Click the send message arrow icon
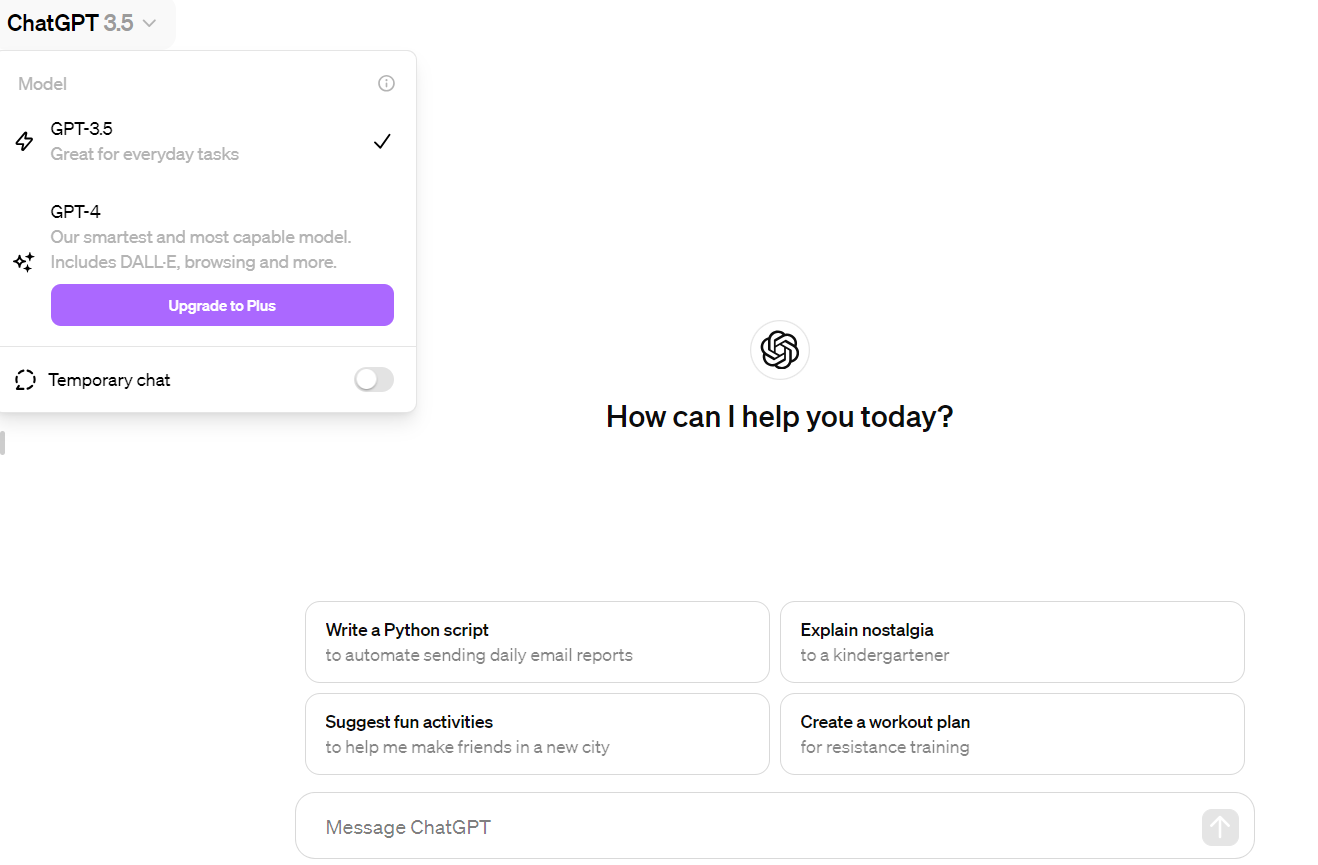 [x=1220, y=827]
